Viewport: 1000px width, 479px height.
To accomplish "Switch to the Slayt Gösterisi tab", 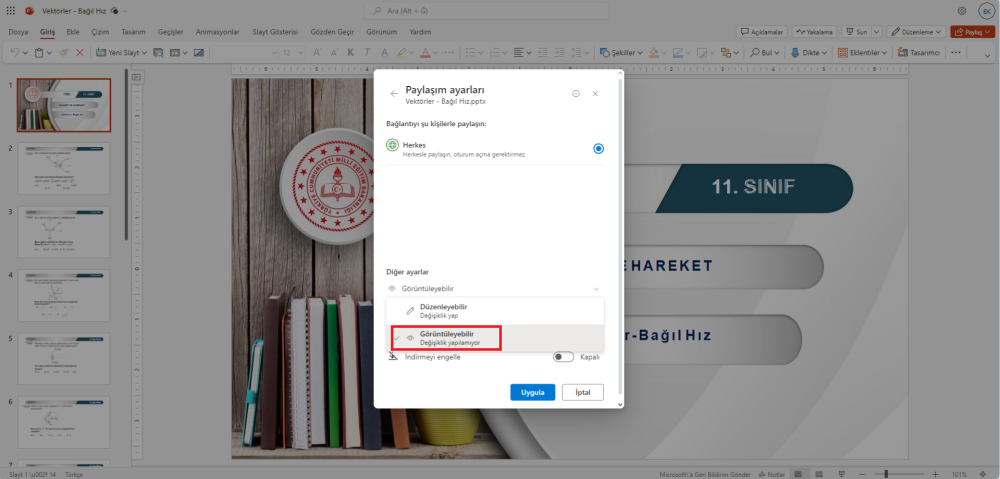I will click(x=275, y=31).
